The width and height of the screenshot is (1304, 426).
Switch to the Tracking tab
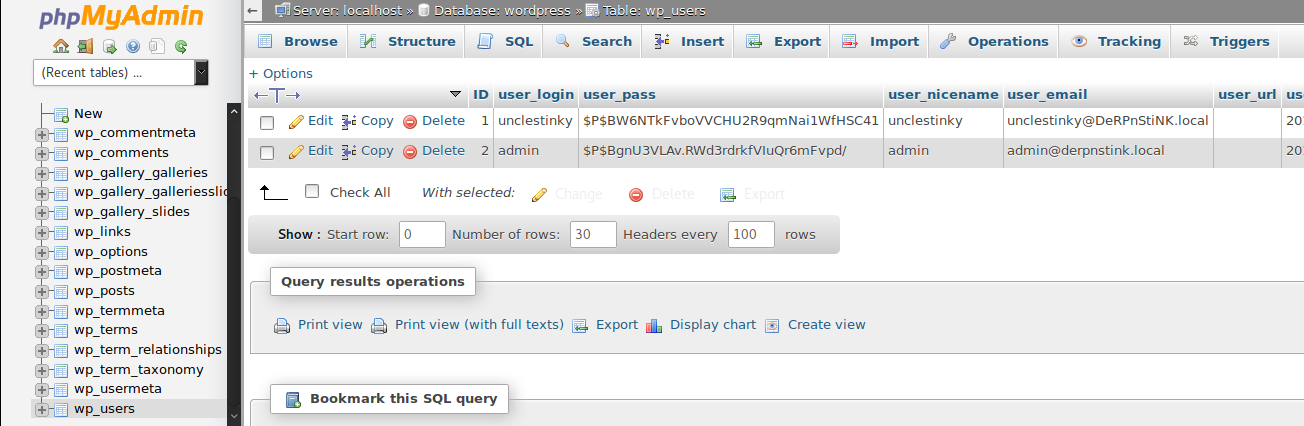tap(1115, 41)
